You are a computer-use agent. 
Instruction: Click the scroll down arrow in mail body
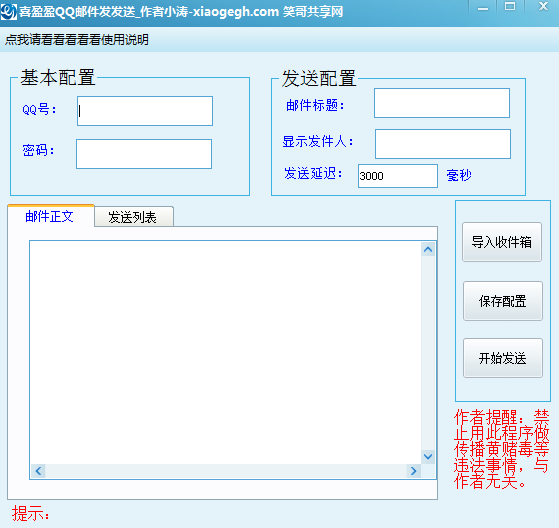(428, 456)
